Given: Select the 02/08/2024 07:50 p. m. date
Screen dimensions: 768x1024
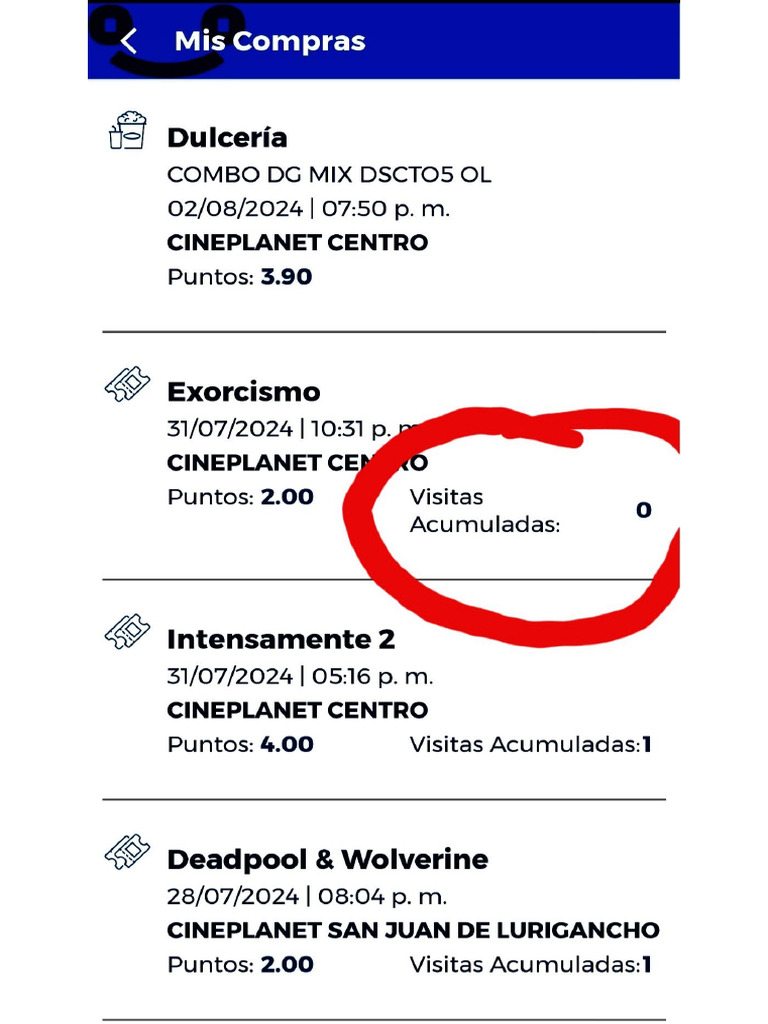Looking at the screenshot, I should click(308, 209).
